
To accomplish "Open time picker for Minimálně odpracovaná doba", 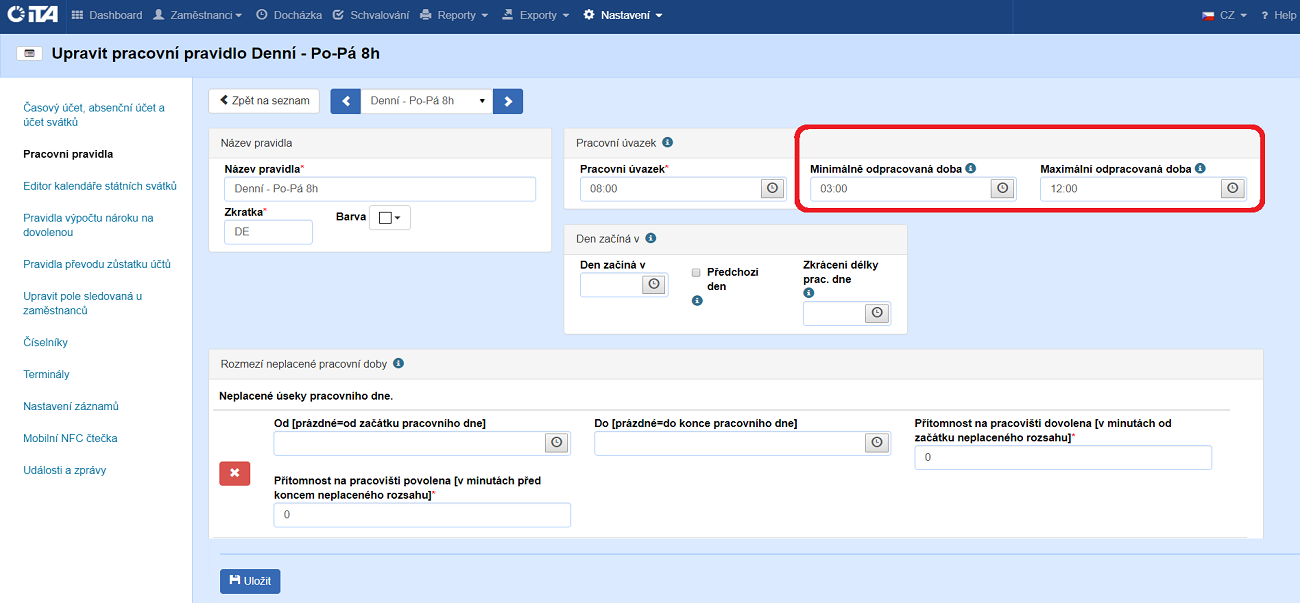I will 1002,188.
